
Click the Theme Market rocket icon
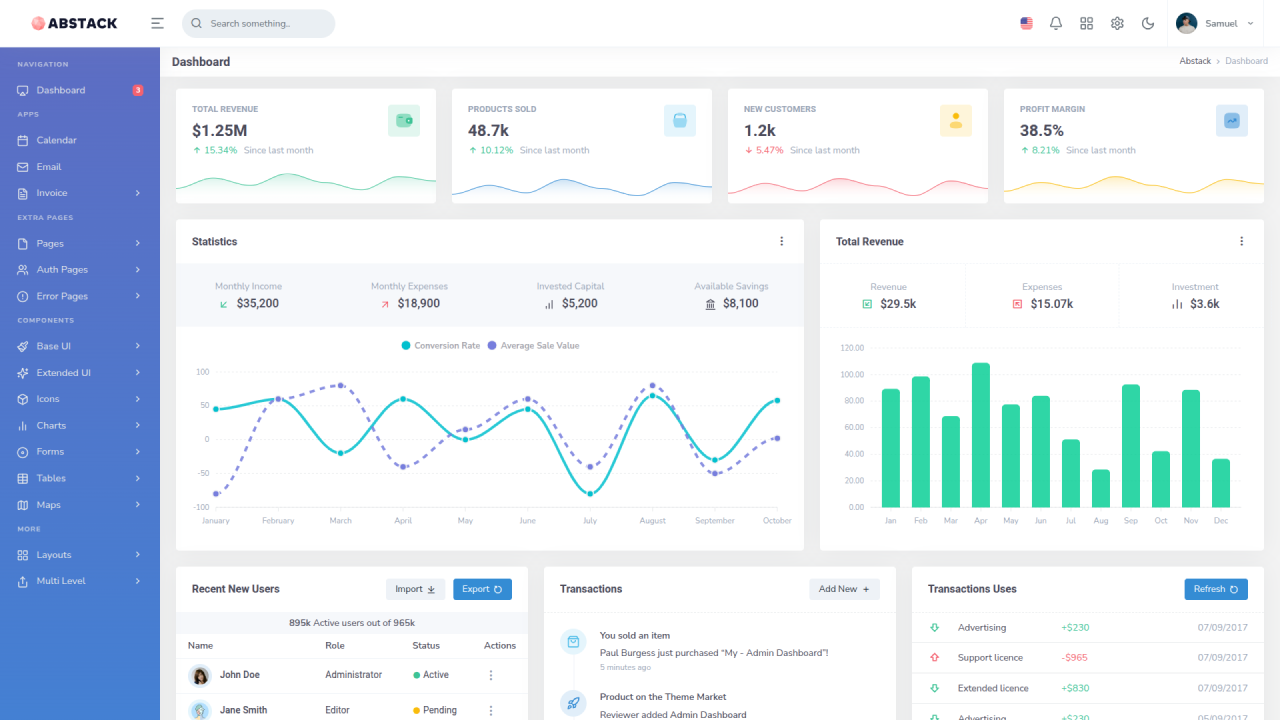573,703
